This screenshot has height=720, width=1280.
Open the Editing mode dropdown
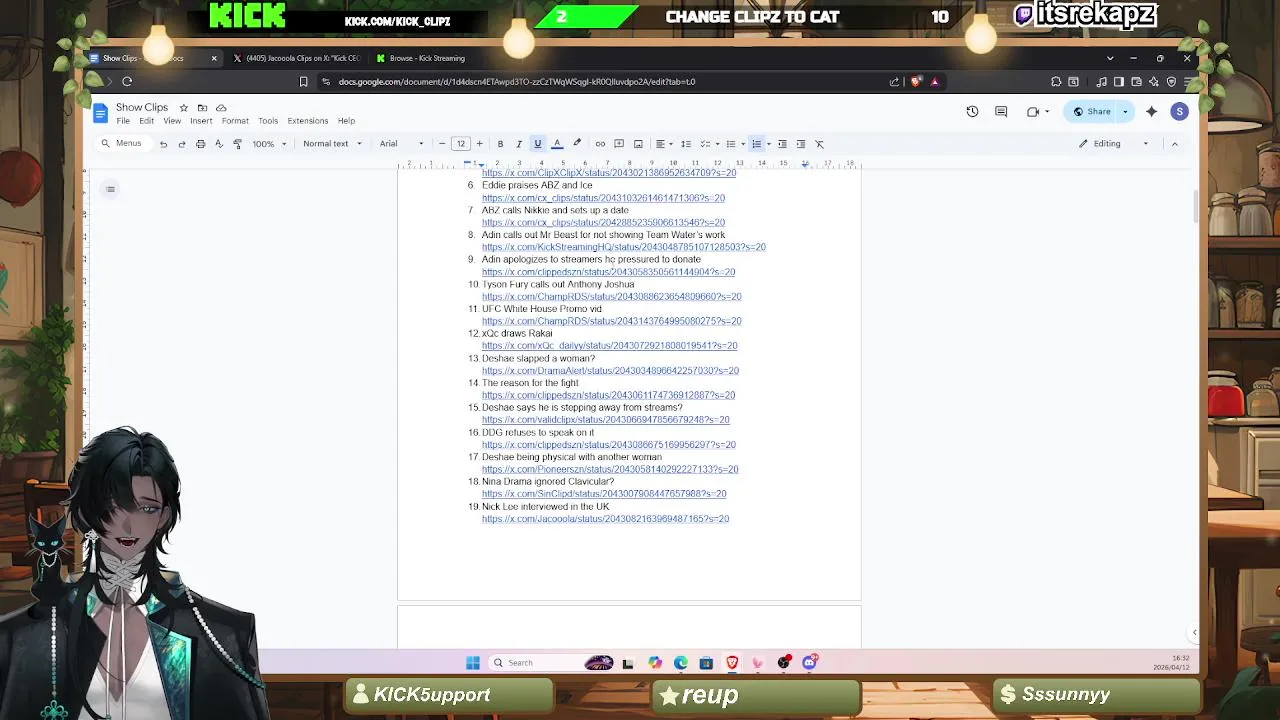point(1113,144)
